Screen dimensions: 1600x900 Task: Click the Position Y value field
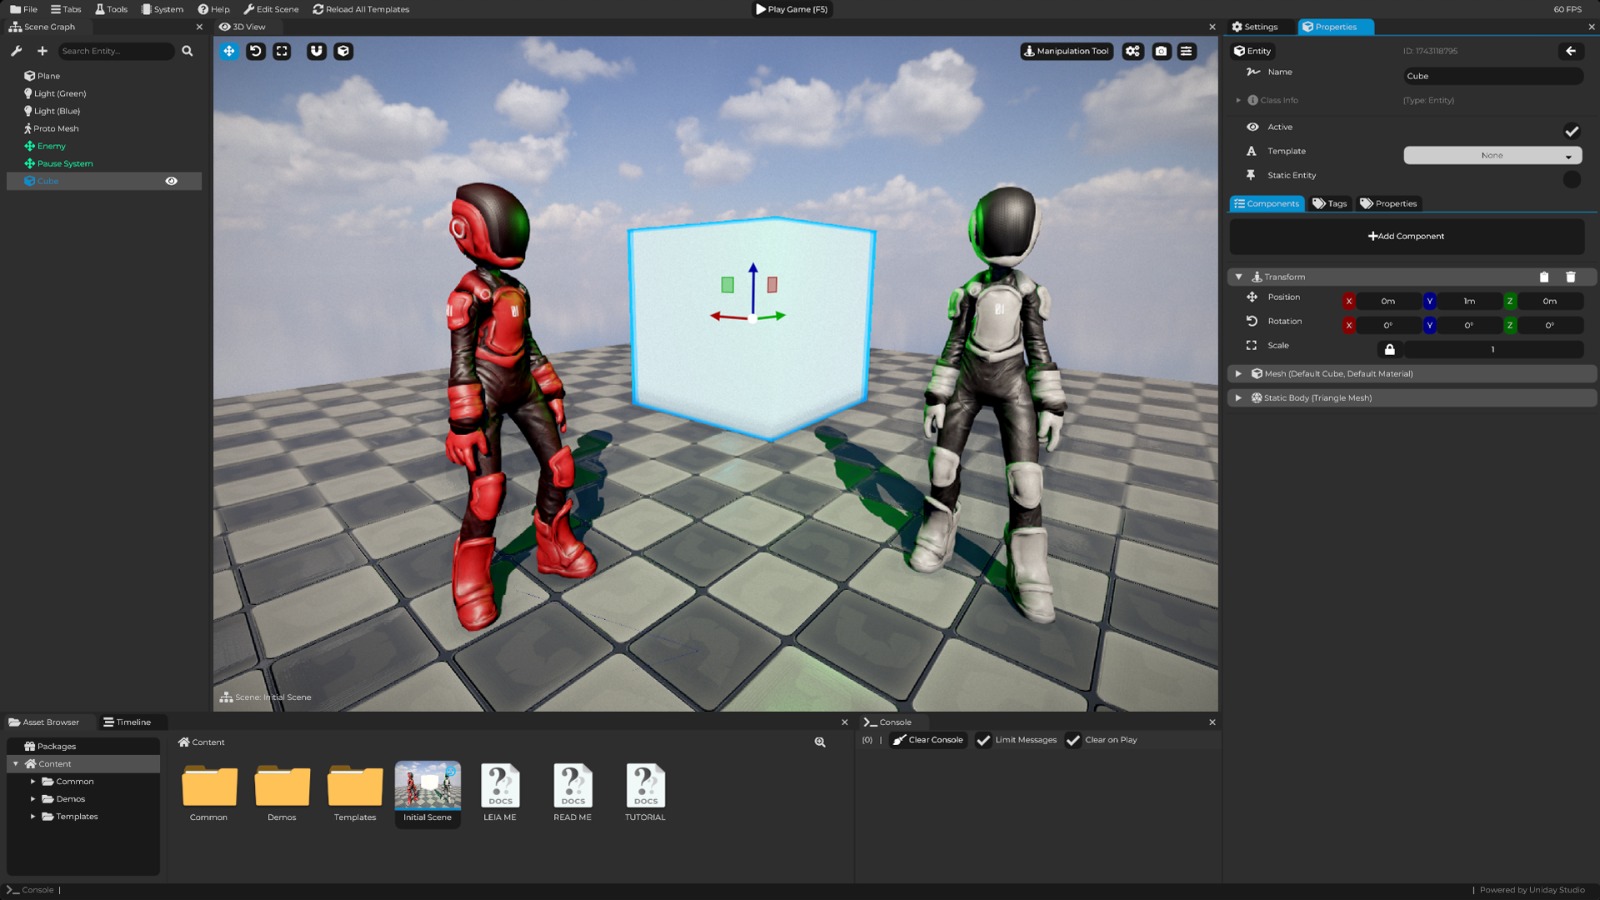tap(1469, 301)
